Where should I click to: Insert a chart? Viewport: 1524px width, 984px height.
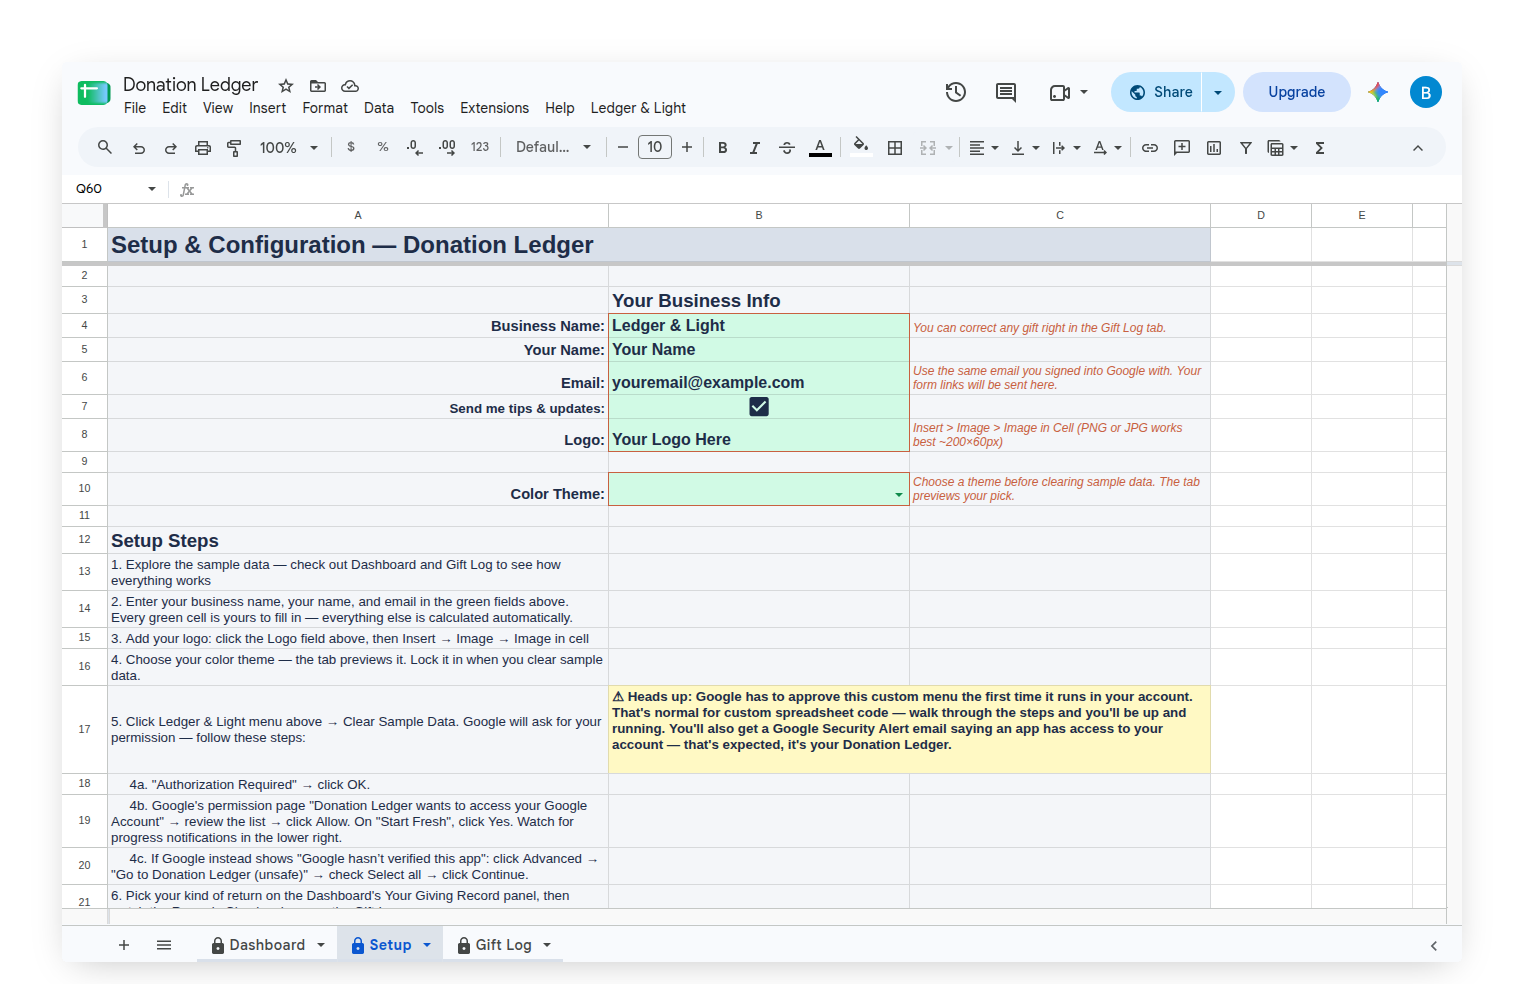(1214, 148)
